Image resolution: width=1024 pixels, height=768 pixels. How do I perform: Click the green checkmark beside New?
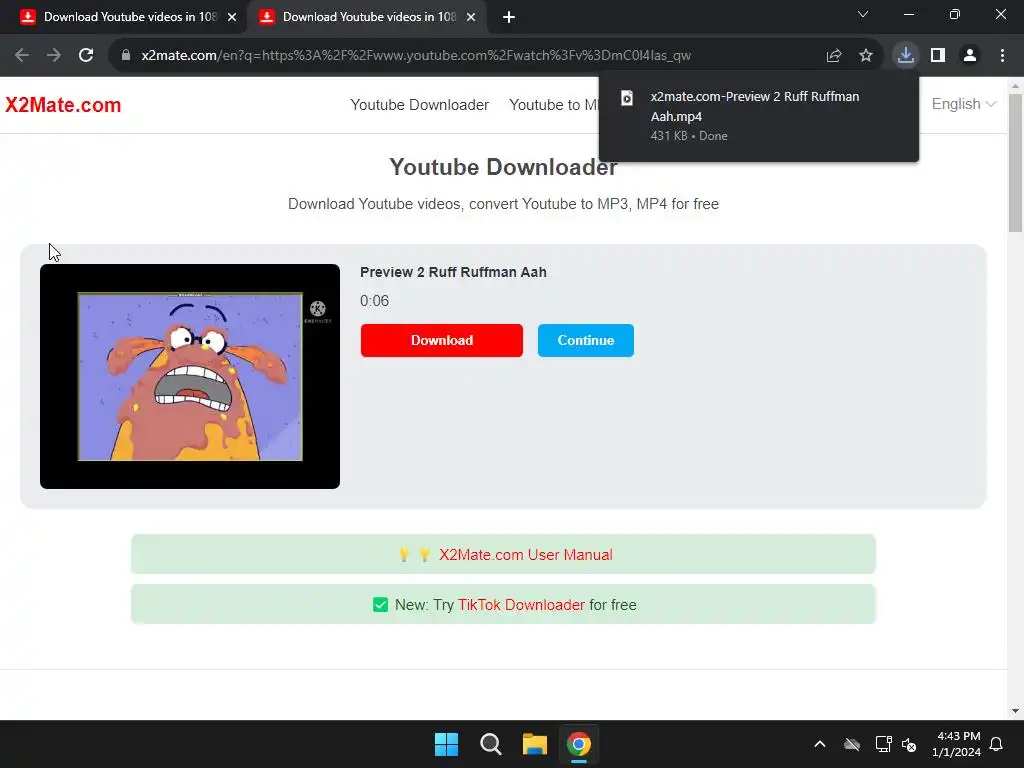[380, 605]
